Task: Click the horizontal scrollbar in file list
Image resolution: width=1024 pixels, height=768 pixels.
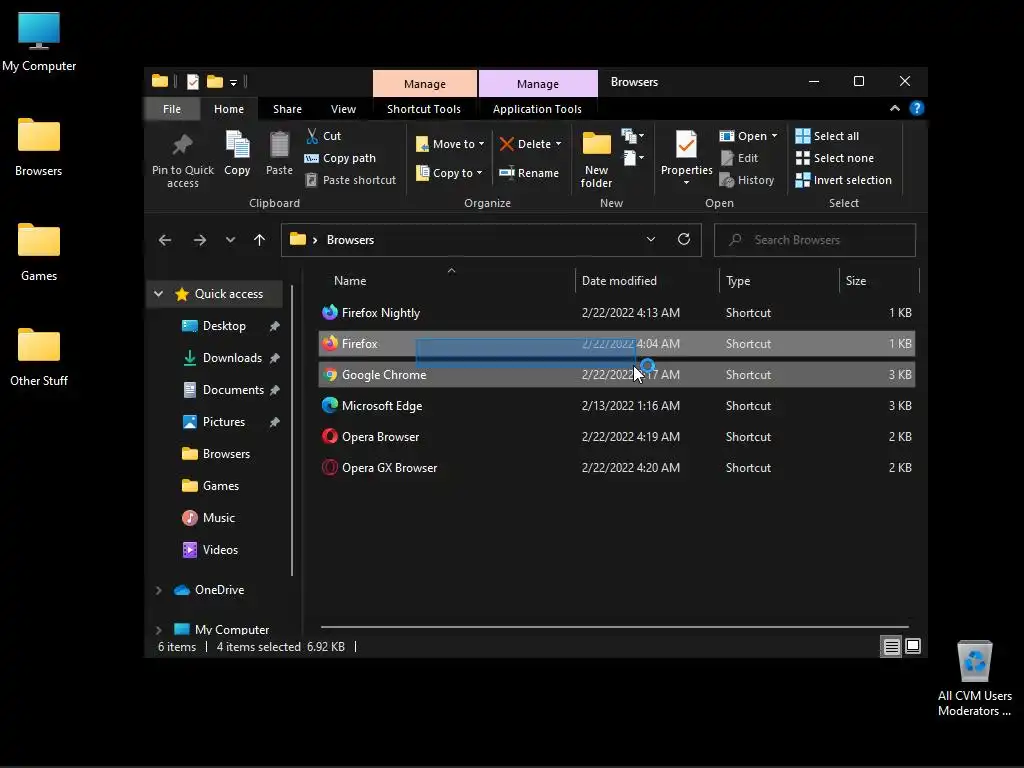Action: click(614, 627)
